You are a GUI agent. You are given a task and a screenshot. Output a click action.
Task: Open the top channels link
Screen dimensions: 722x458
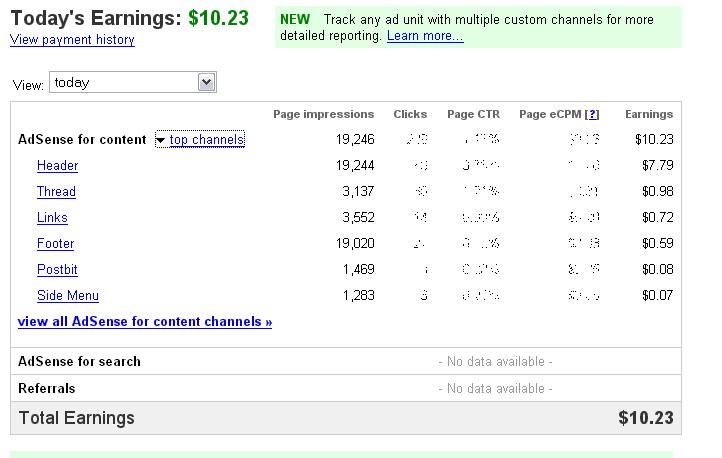207,140
